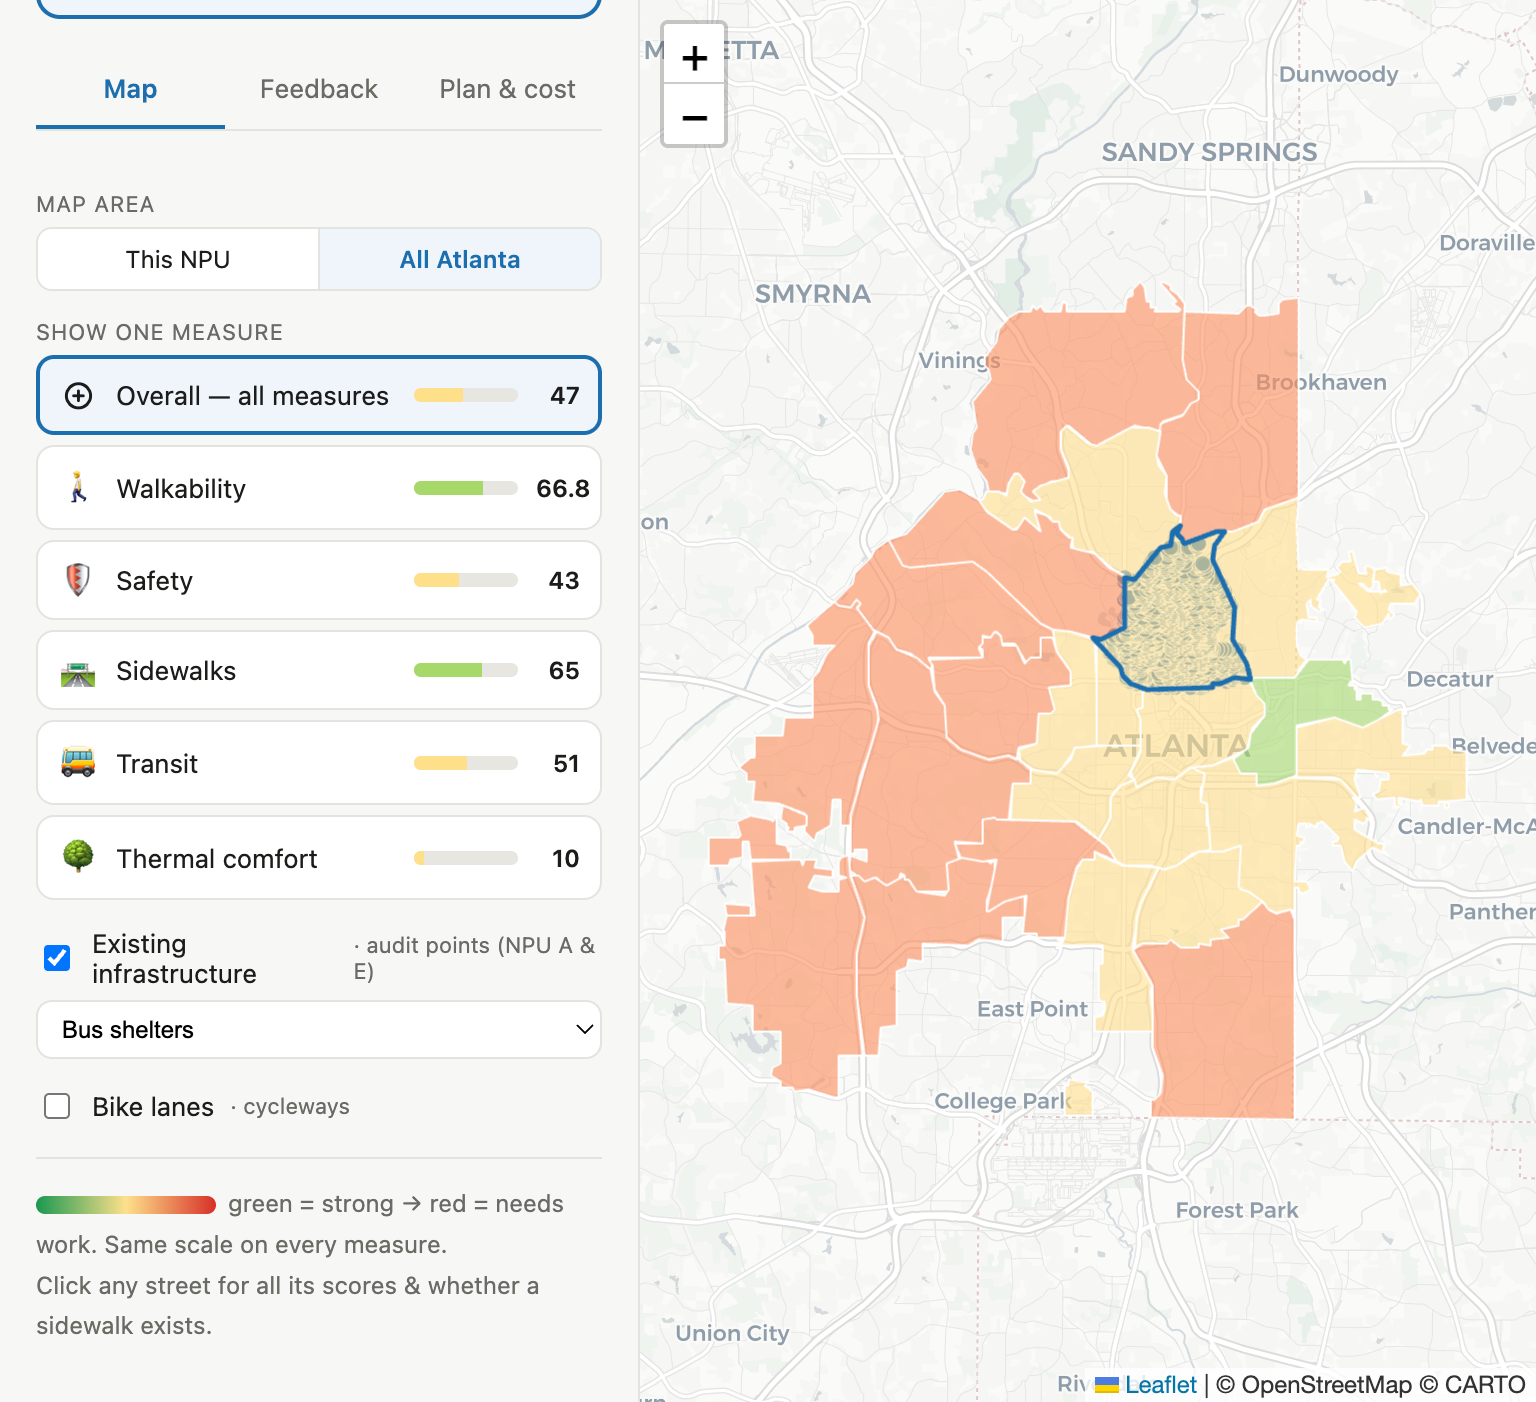Enable the Bike lanes checkbox
1536x1402 pixels.
pos(57,1106)
